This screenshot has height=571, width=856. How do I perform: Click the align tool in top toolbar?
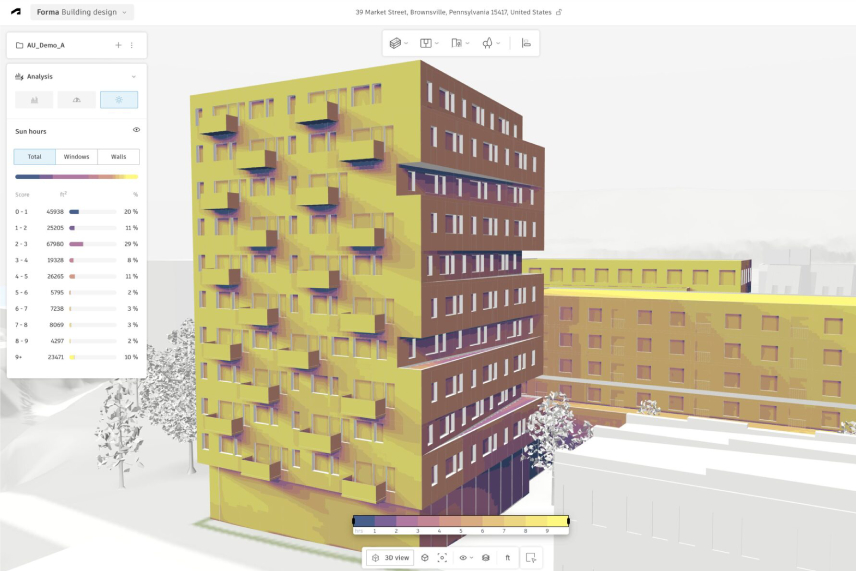[x=526, y=43]
